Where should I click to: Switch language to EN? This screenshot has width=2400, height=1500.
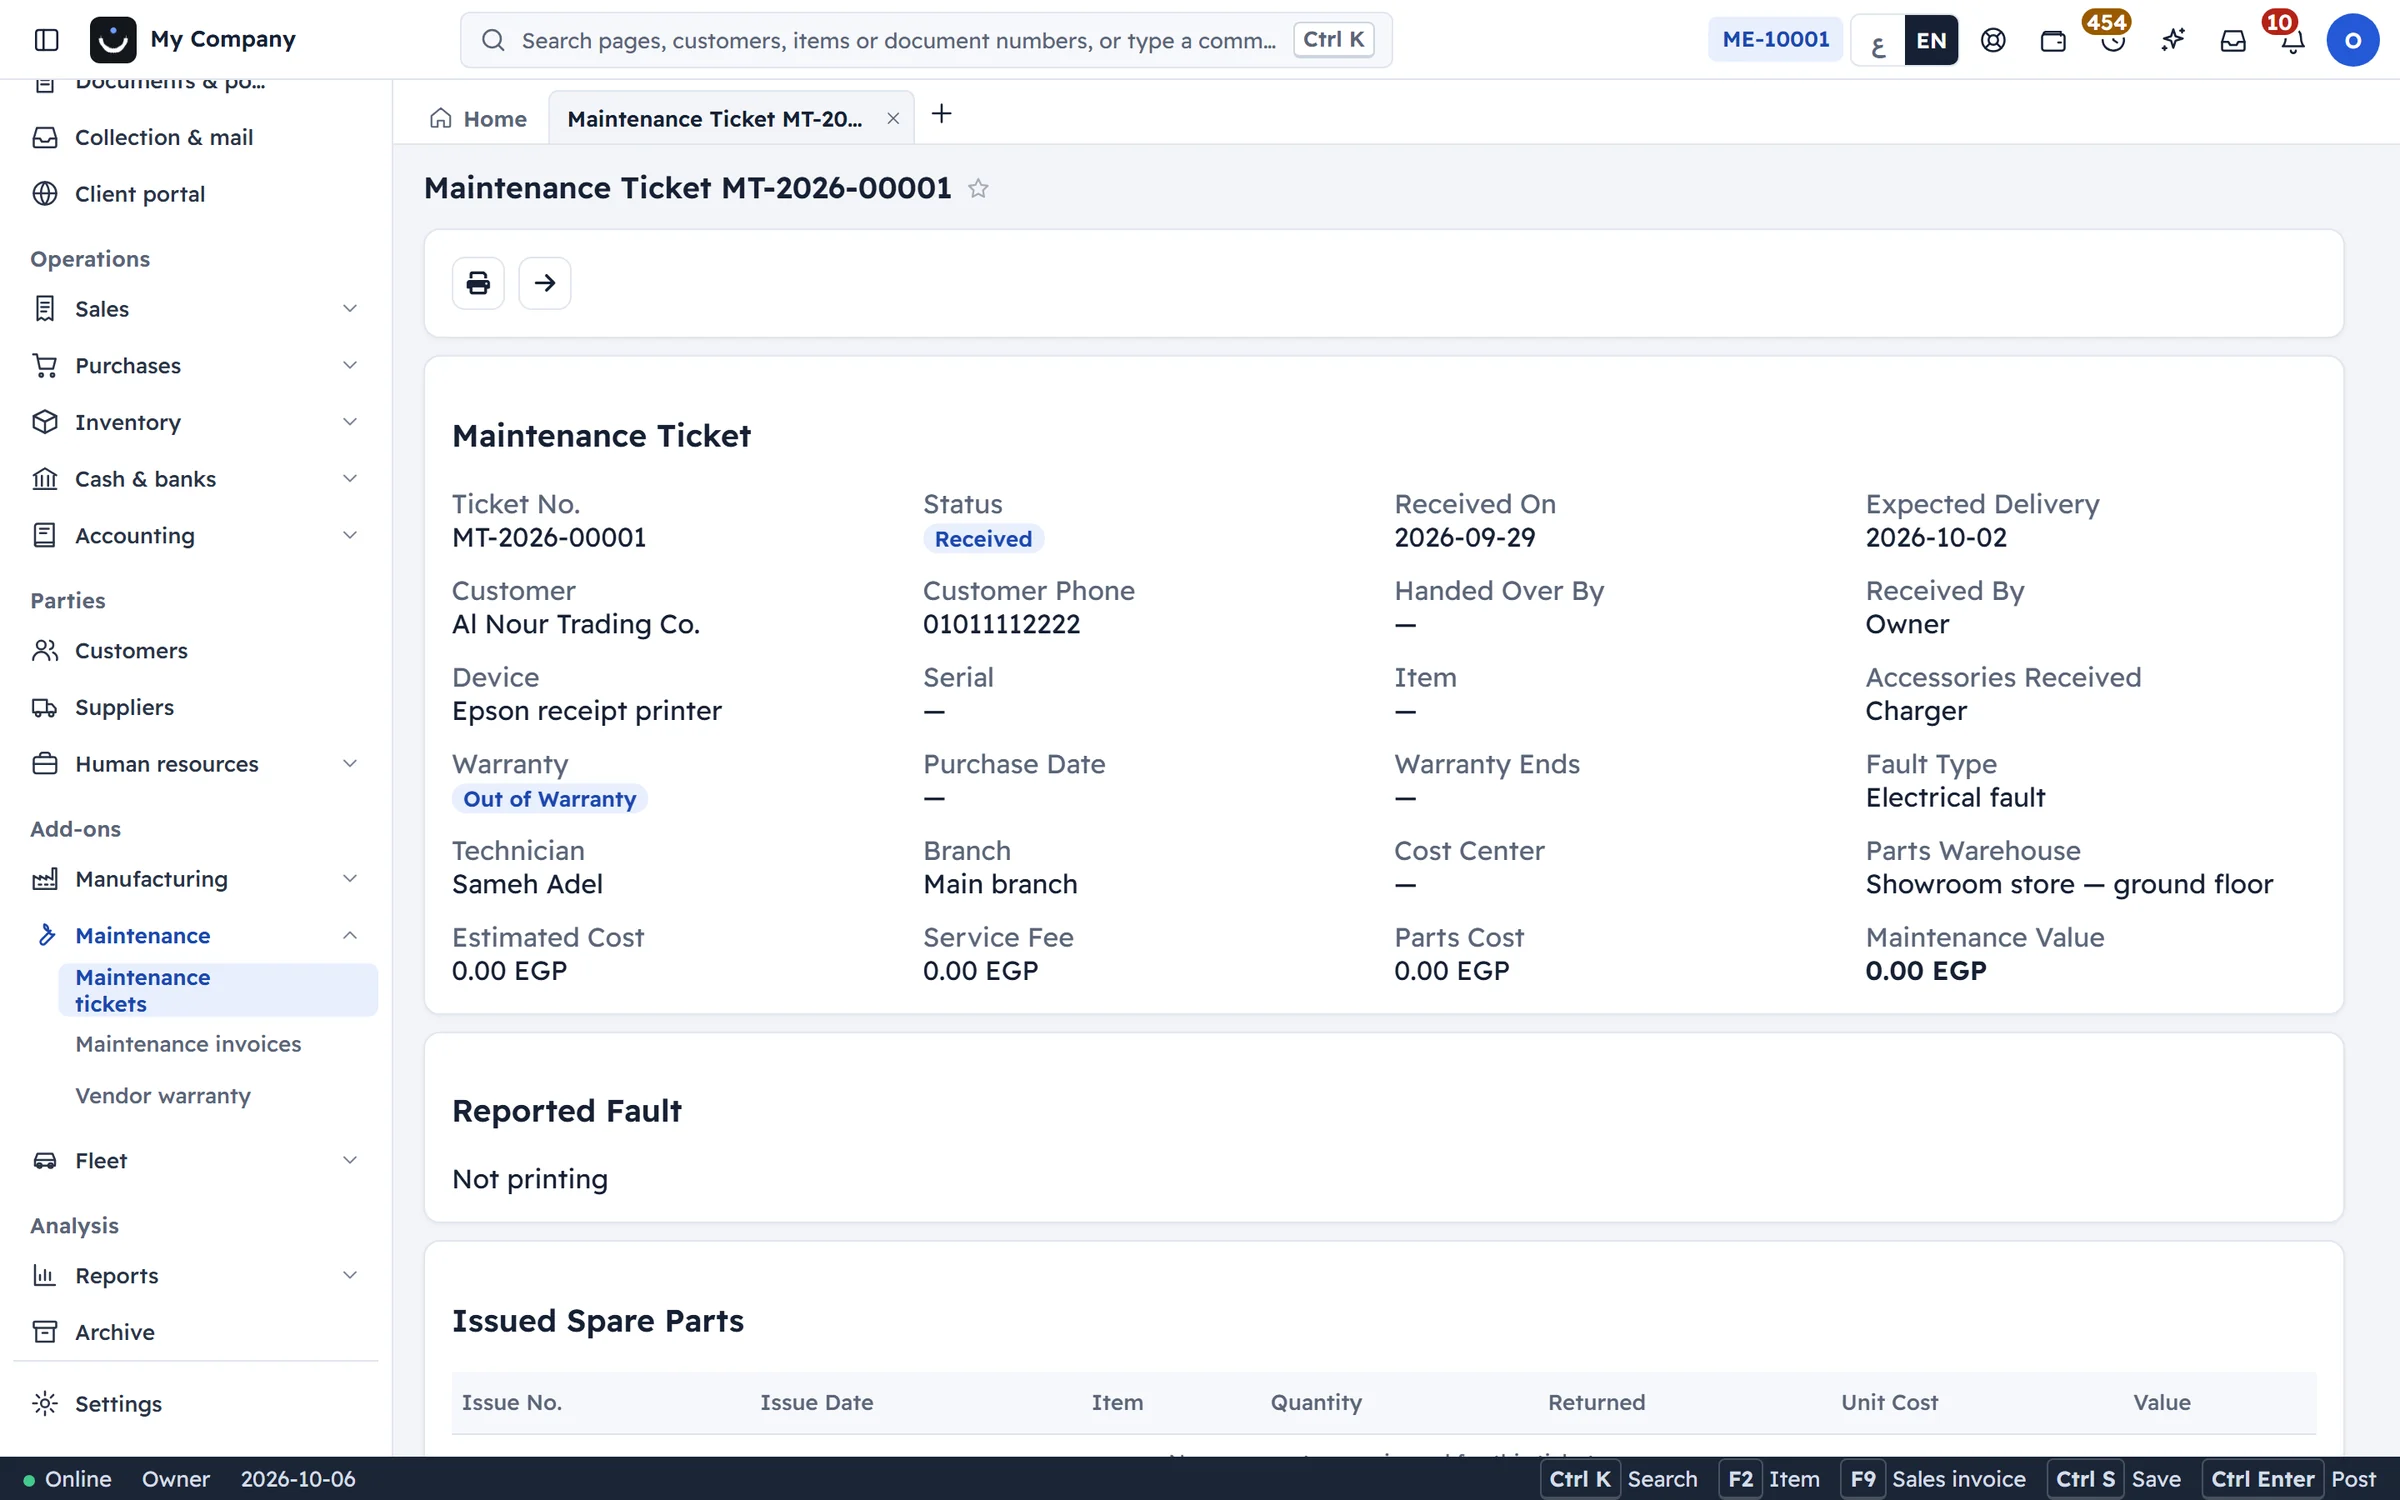(x=1931, y=40)
